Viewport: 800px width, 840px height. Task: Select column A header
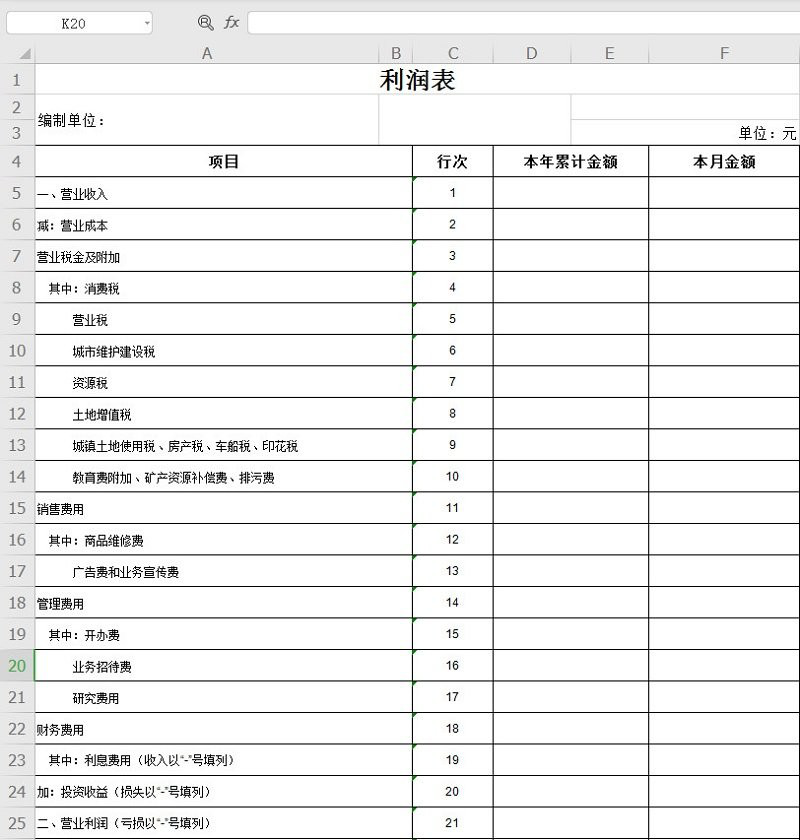coord(207,53)
